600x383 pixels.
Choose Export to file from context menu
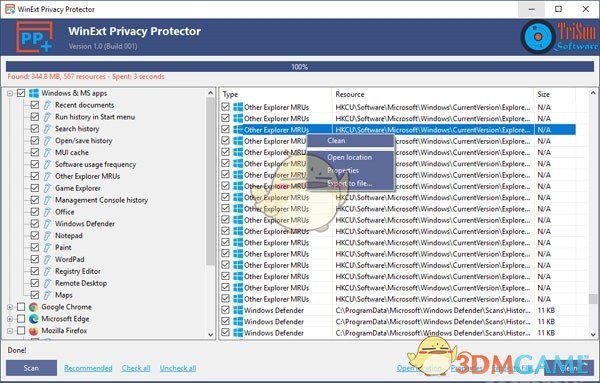351,183
